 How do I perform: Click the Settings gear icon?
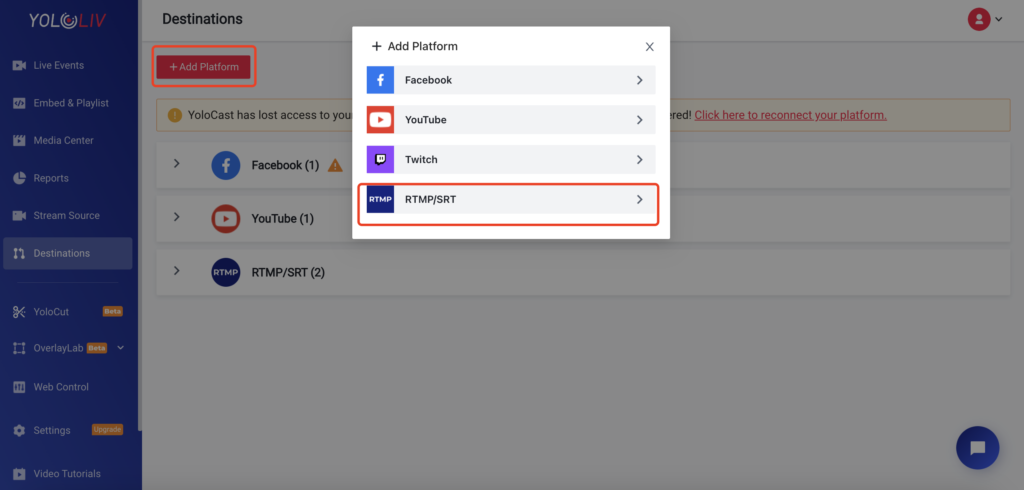(19, 430)
